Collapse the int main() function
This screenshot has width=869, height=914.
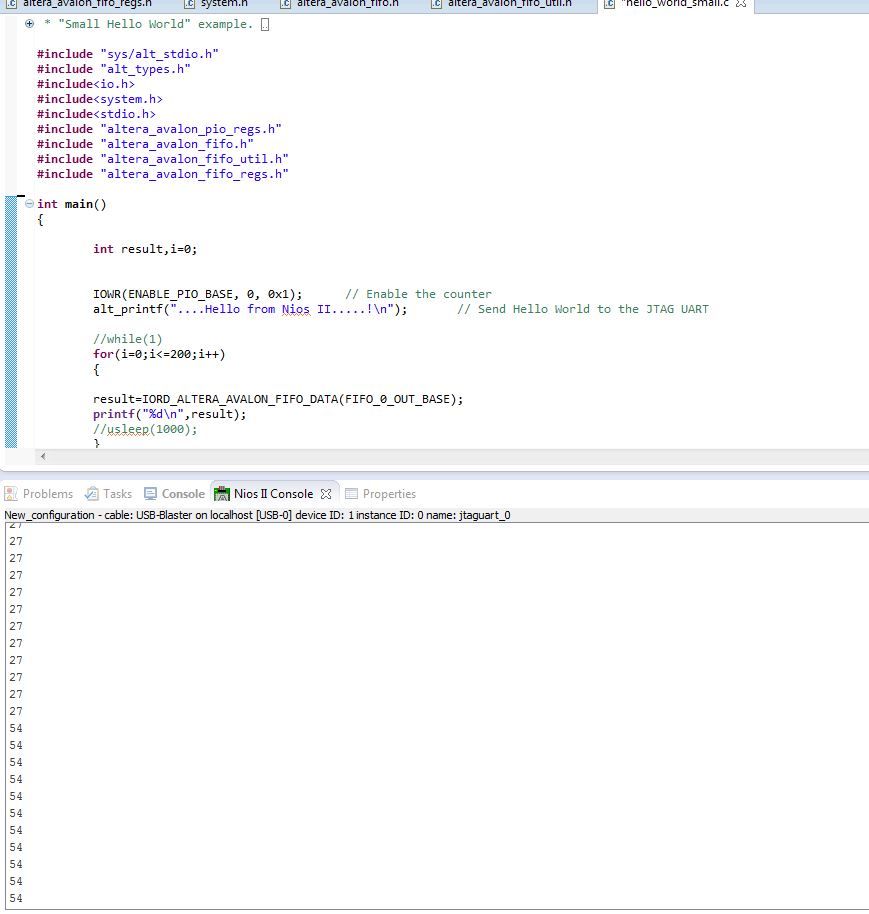coord(29,204)
